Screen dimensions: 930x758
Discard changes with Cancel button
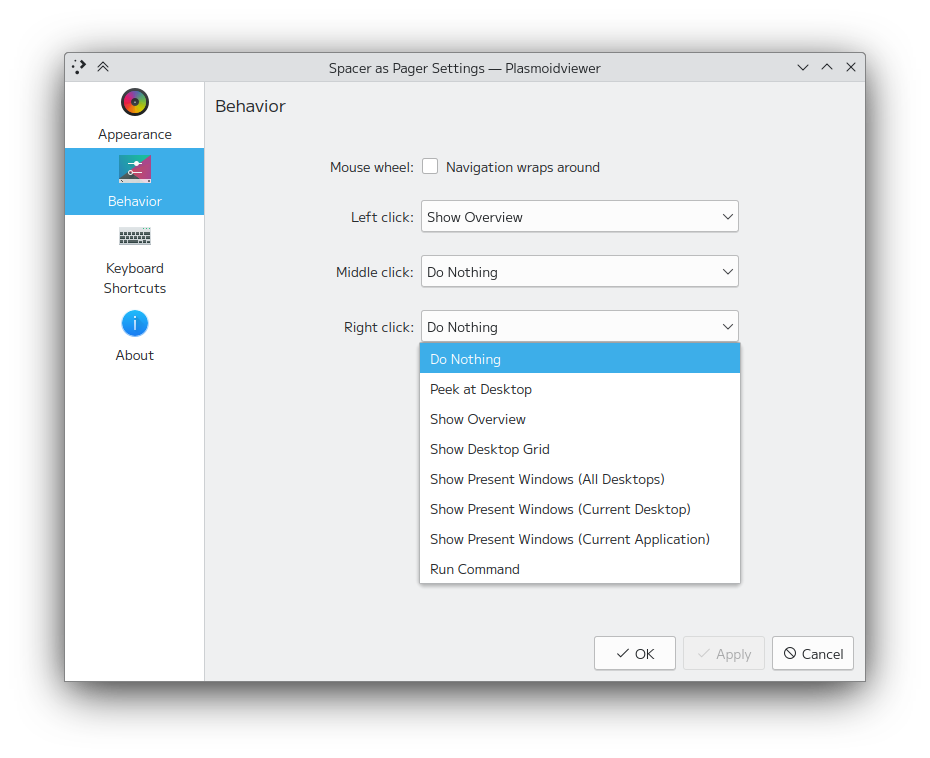click(x=813, y=654)
